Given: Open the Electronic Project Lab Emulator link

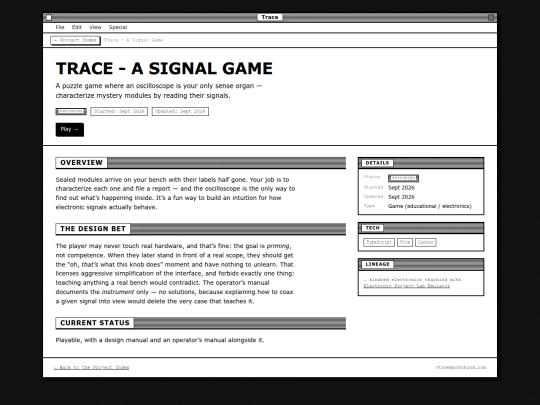Looking at the screenshot, I should coord(407,286).
